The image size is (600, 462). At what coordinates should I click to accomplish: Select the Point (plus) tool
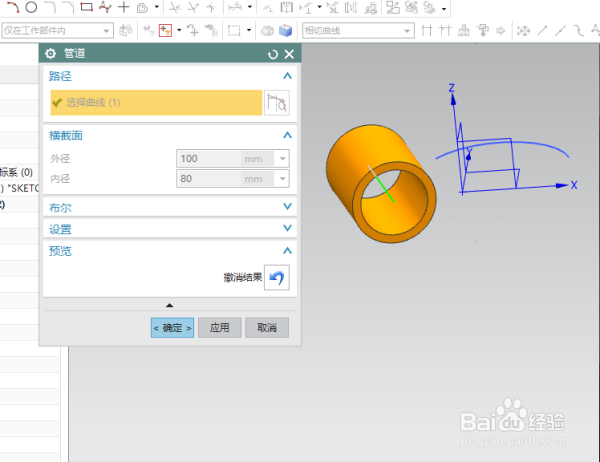pos(123,7)
